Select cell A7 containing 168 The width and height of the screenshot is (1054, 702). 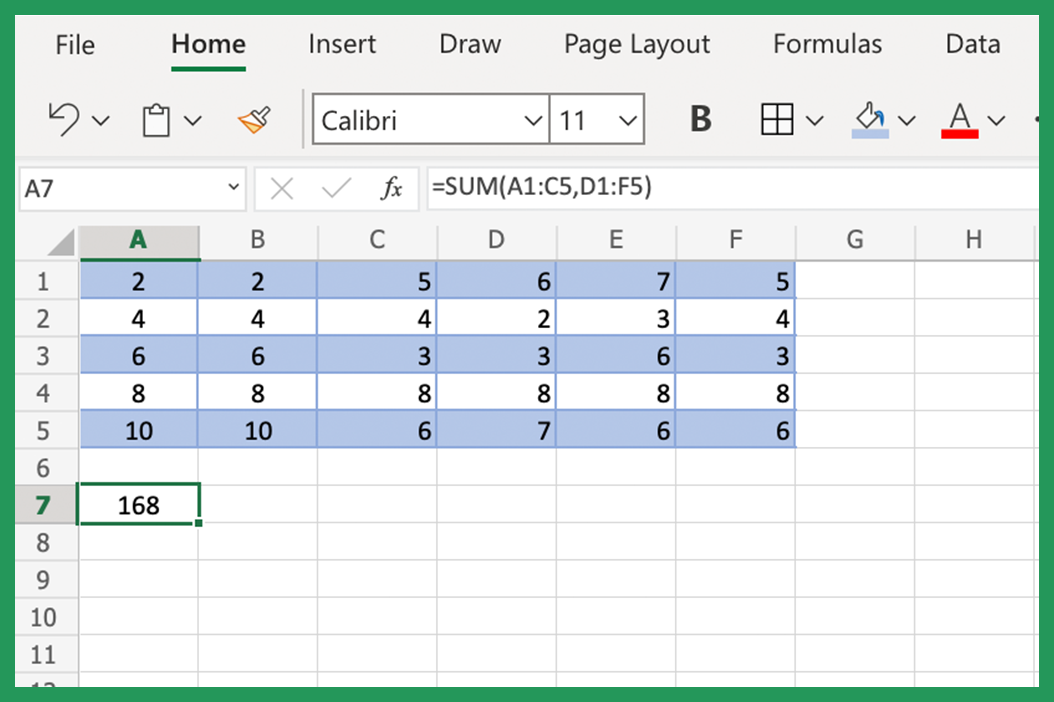pyautogui.click(x=138, y=504)
